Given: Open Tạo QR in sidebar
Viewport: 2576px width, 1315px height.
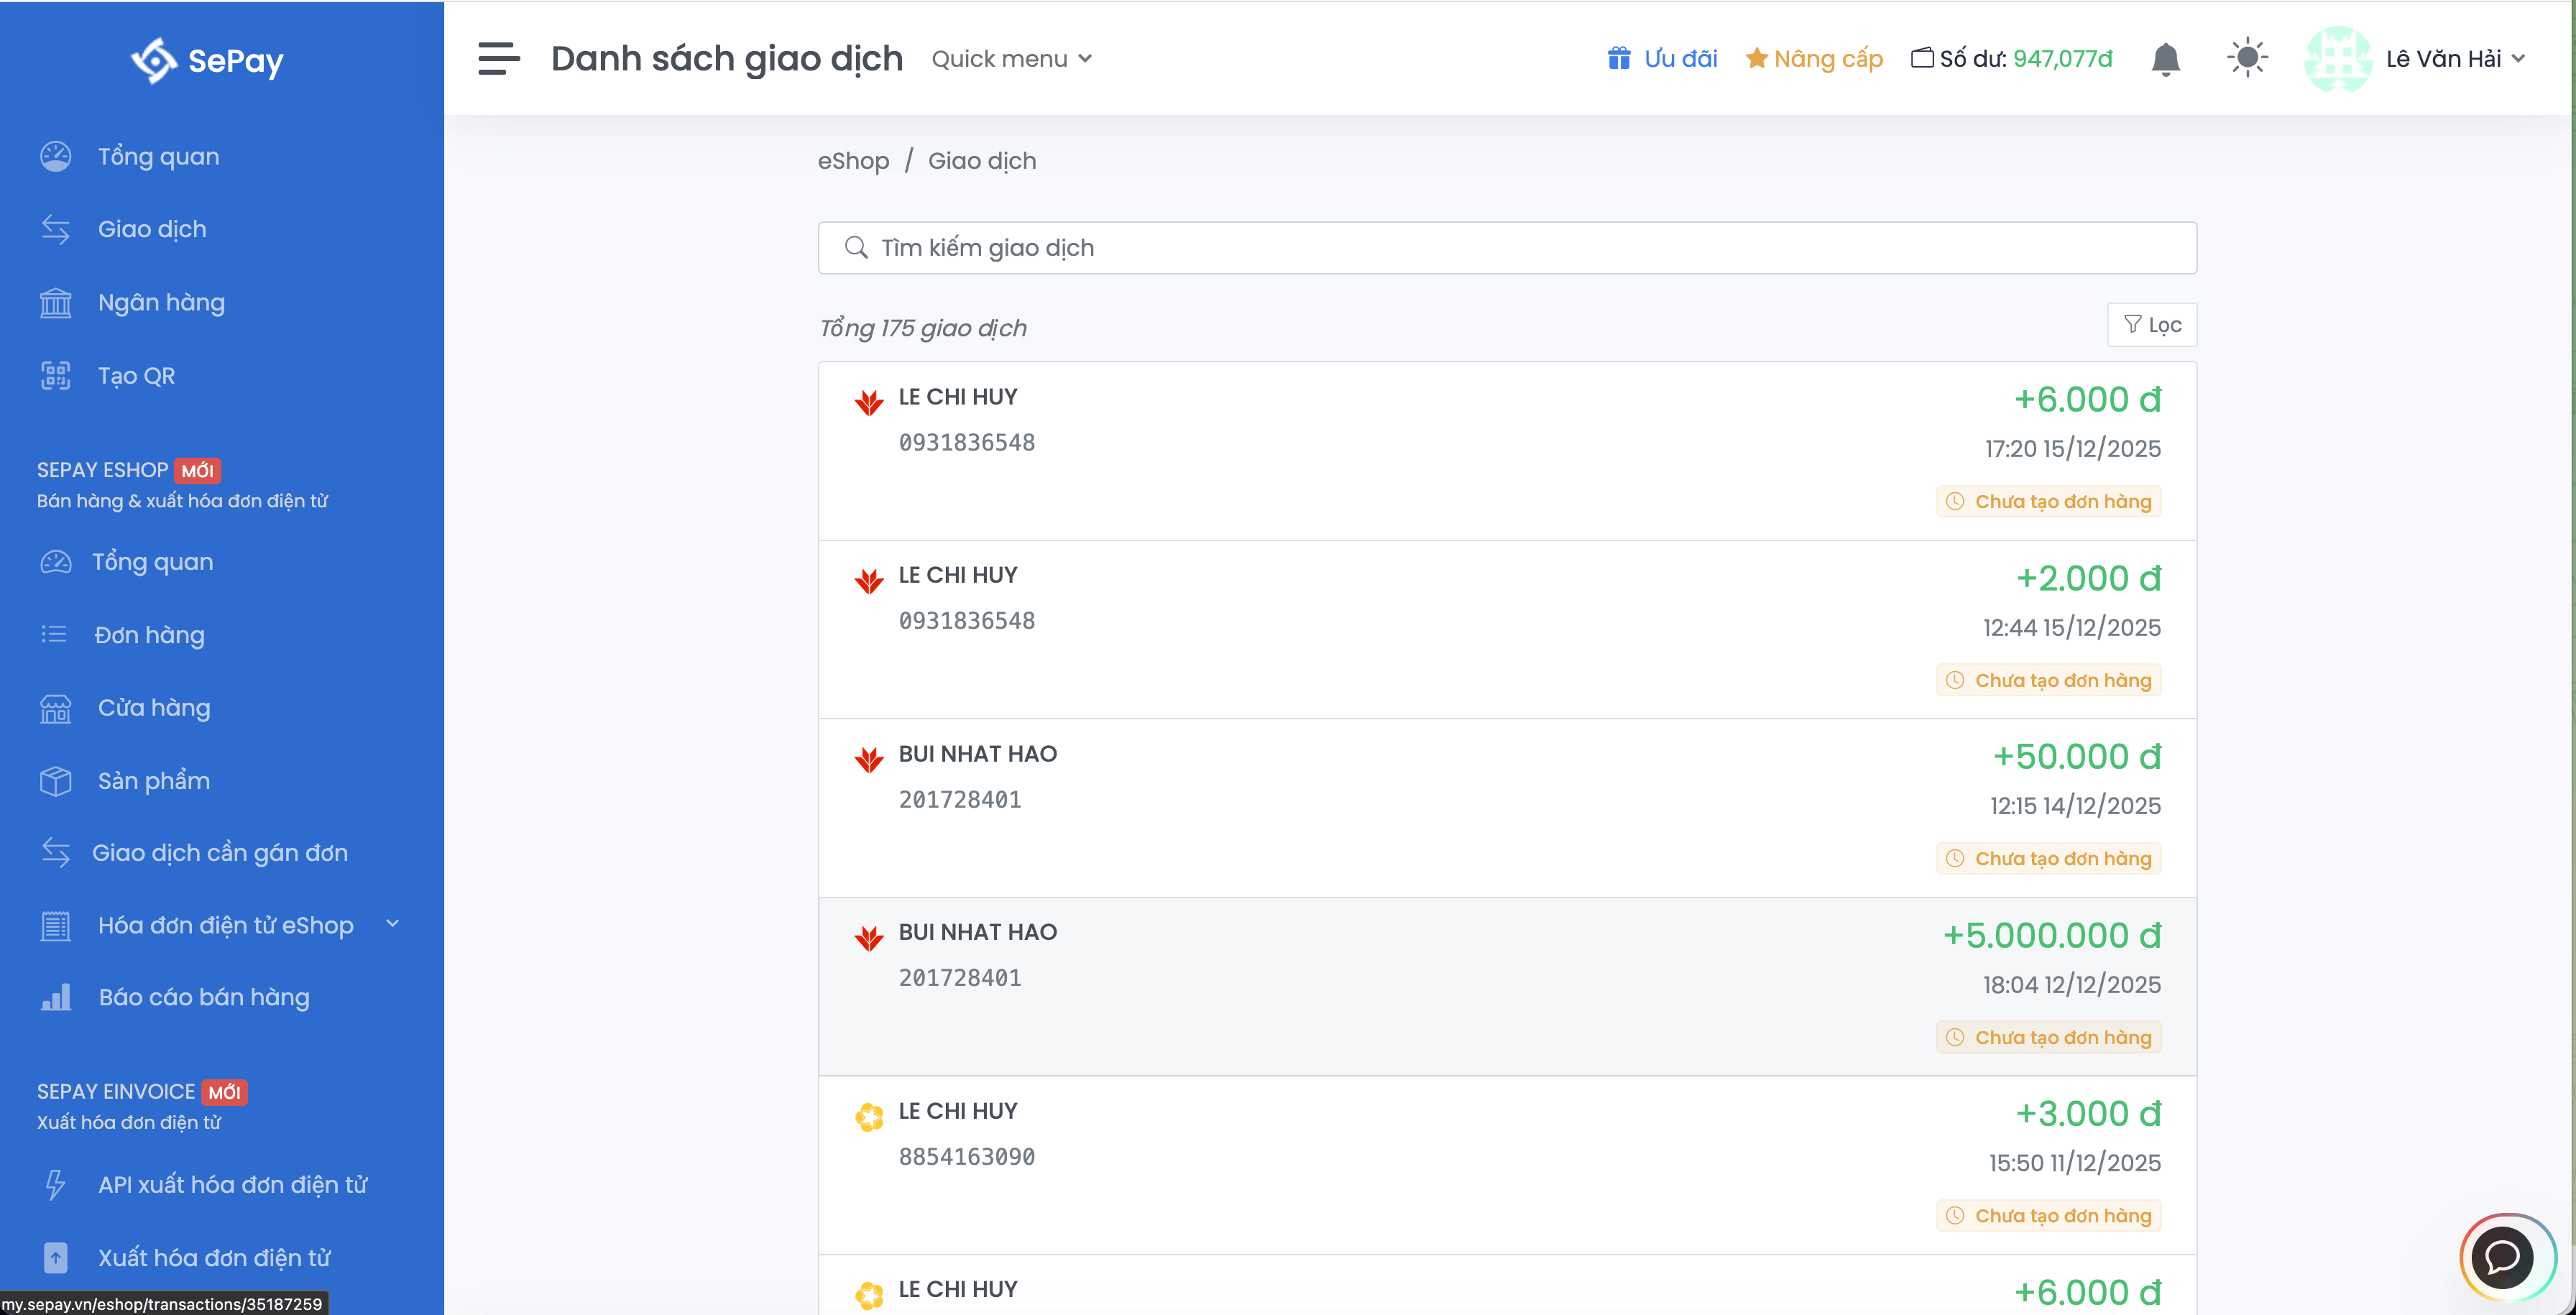Looking at the screenshot, I should pyautogui.click(x=136, y=376).
